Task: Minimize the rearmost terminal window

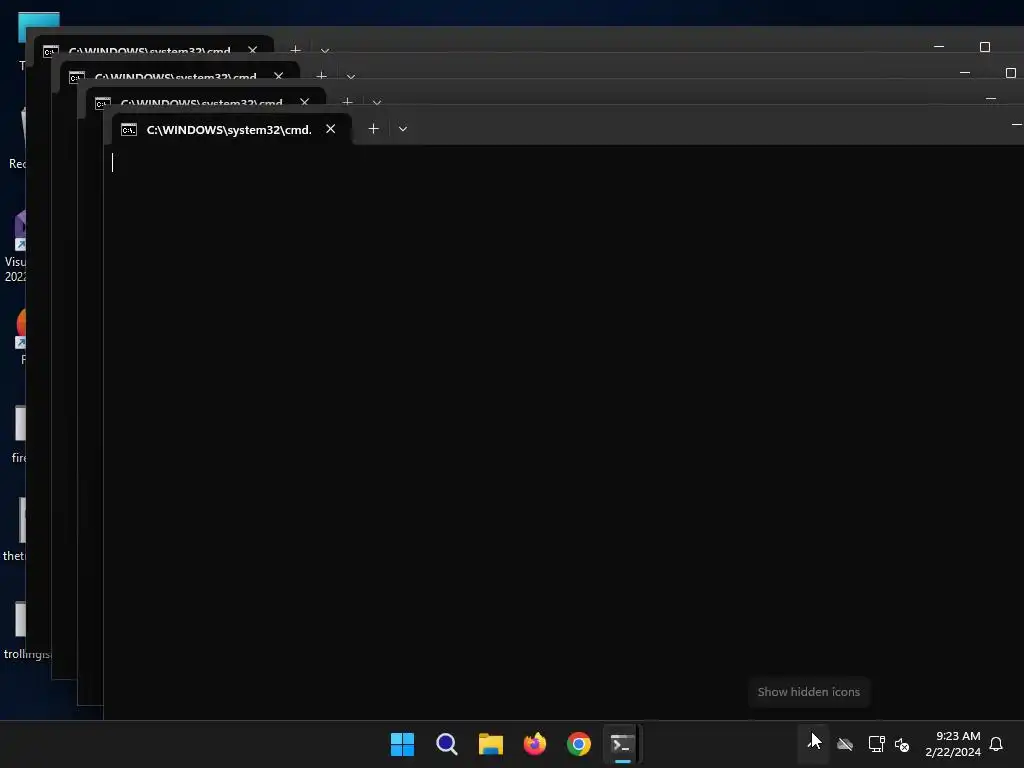Action: click(x=939, y=46)
